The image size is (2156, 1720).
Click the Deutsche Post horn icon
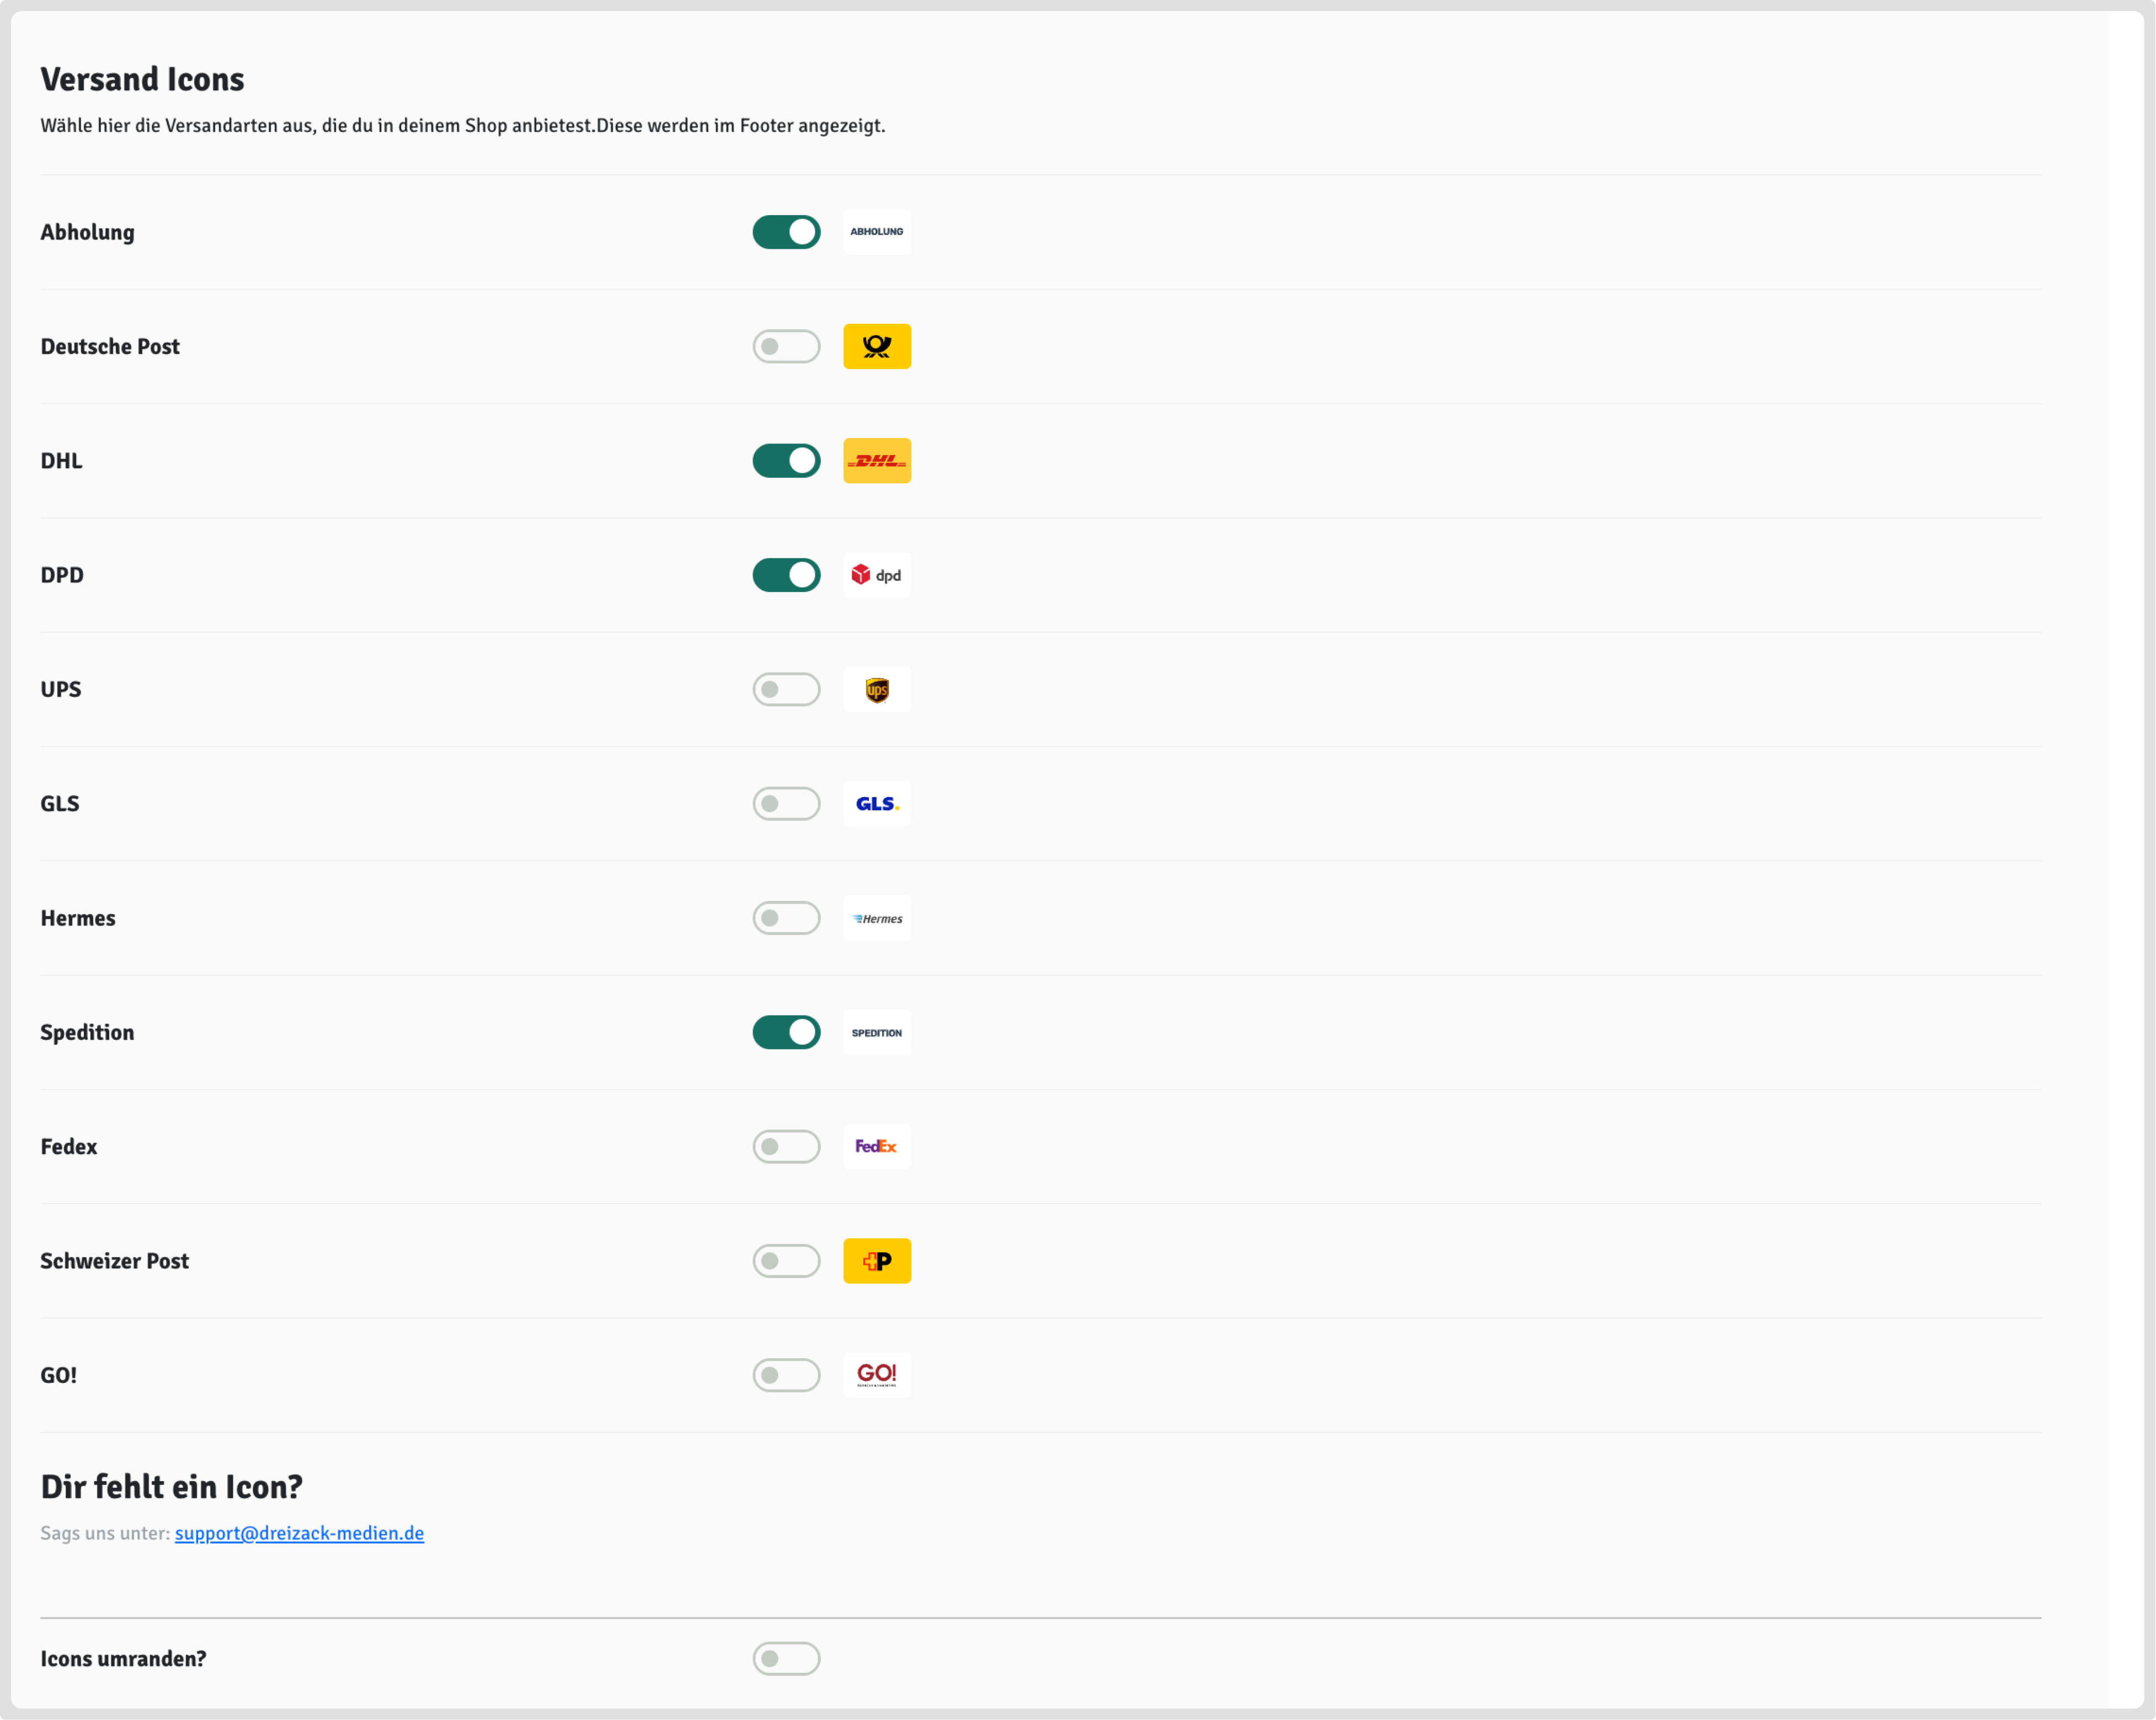876,346
